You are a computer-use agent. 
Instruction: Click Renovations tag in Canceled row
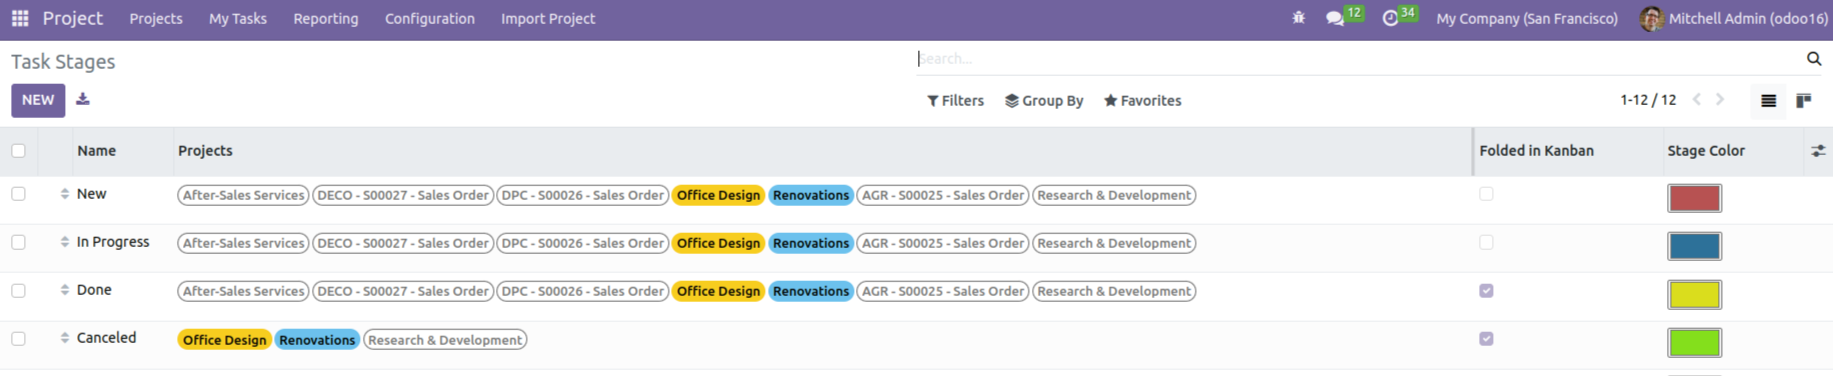pos(317,340)
